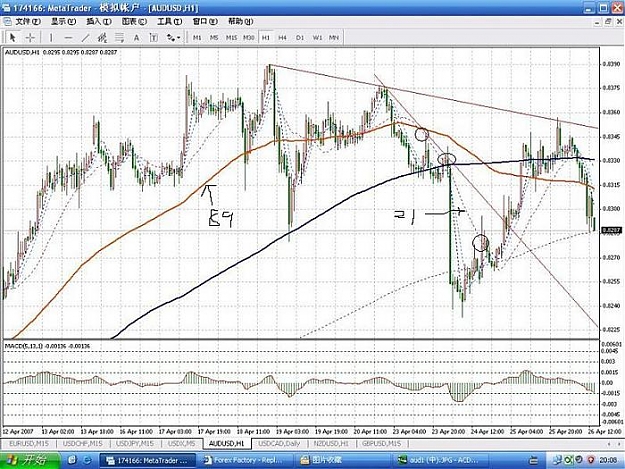Click chart tabs scroll-right arrow
This screenshot has width=625, height=469.
click(617, 443)
